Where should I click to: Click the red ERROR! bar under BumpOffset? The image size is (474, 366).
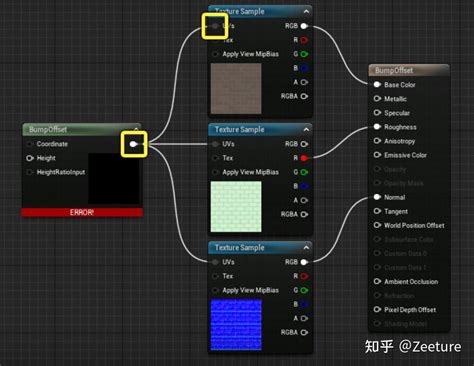coord(82,212)
